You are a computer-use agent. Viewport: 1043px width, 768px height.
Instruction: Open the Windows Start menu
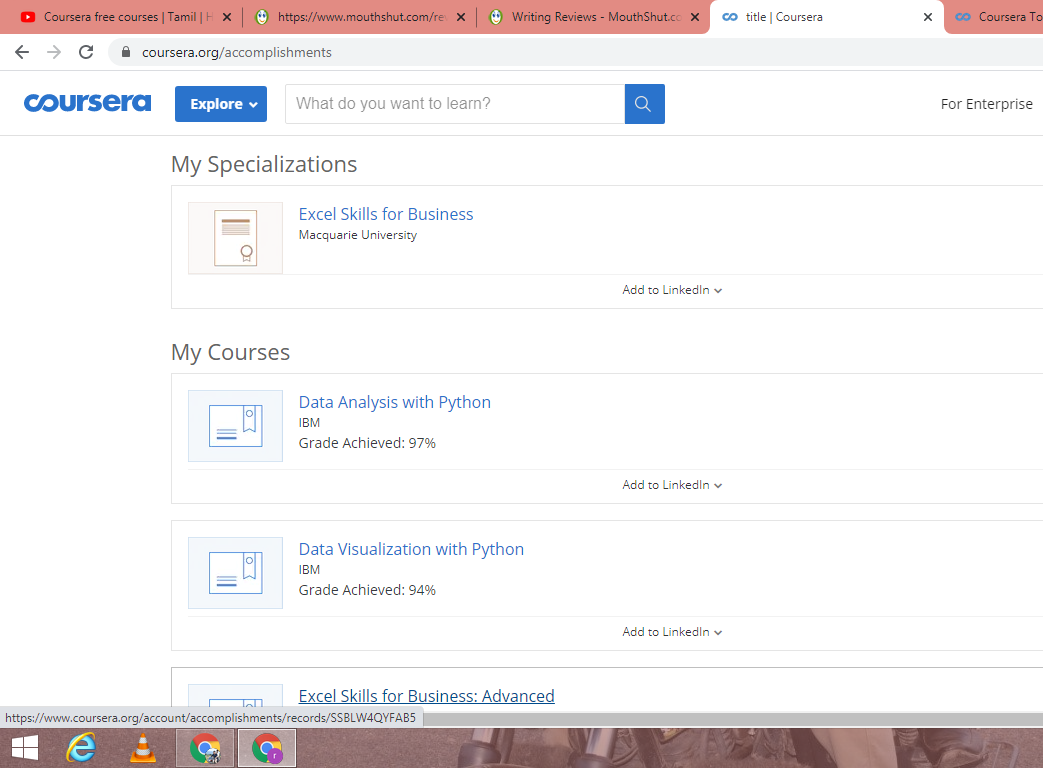click(25, 748)
